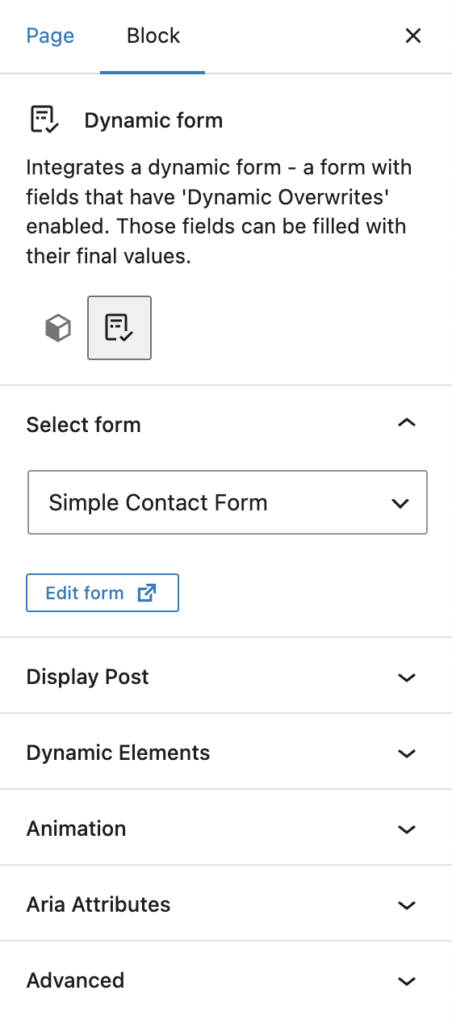The height and width of the screenshot is (1024, 452).
Task: Click the dropdown arrow in the form selector
Action: coord(400,503)
